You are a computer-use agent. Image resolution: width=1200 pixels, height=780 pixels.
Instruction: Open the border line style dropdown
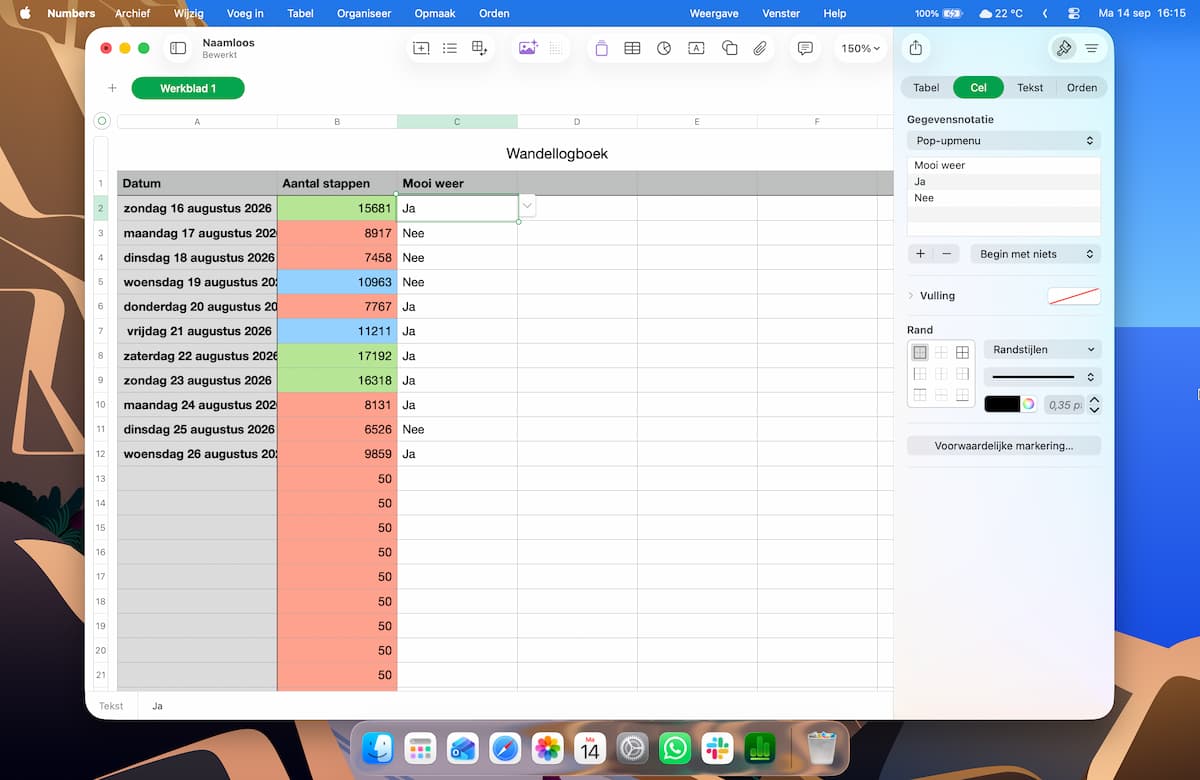(1042, 377)
